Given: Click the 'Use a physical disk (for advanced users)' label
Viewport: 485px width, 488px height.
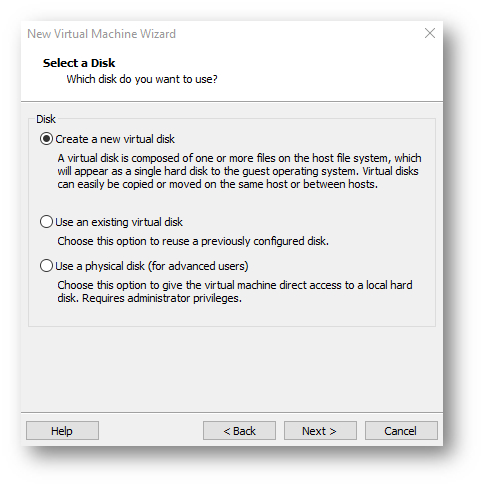Looking at the screenshot, I should click(152, 266).
